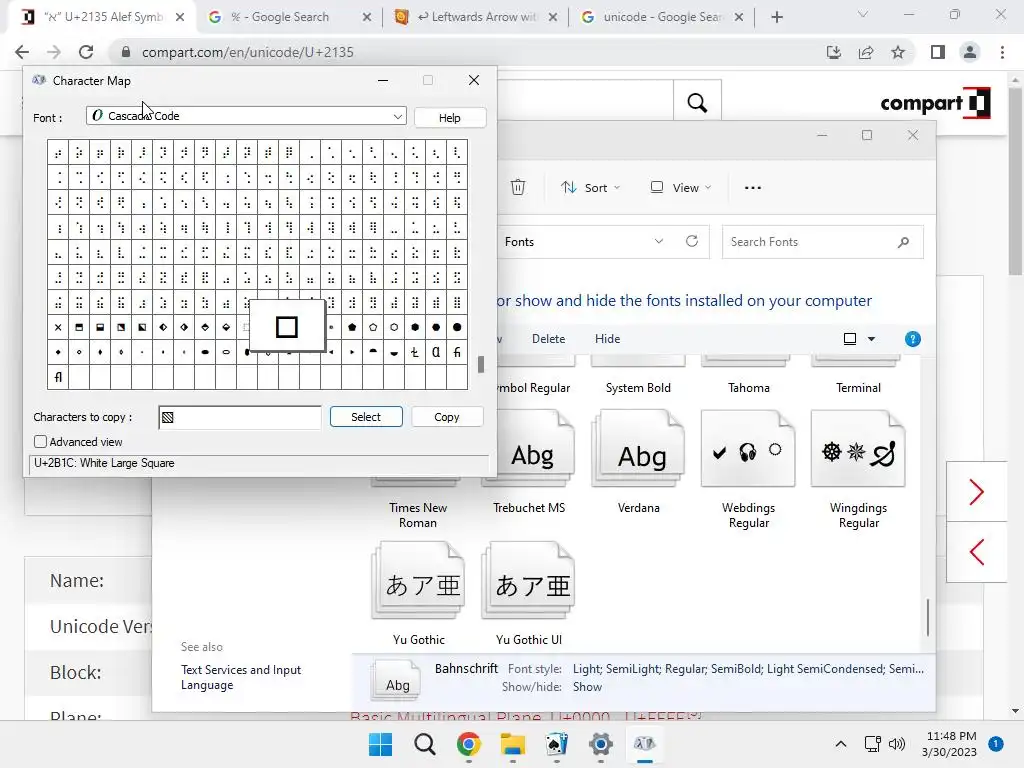Expand the Fonts address bar history dropdown
The width and height of the screenshot is (1024, 768).
coord(659,241)
